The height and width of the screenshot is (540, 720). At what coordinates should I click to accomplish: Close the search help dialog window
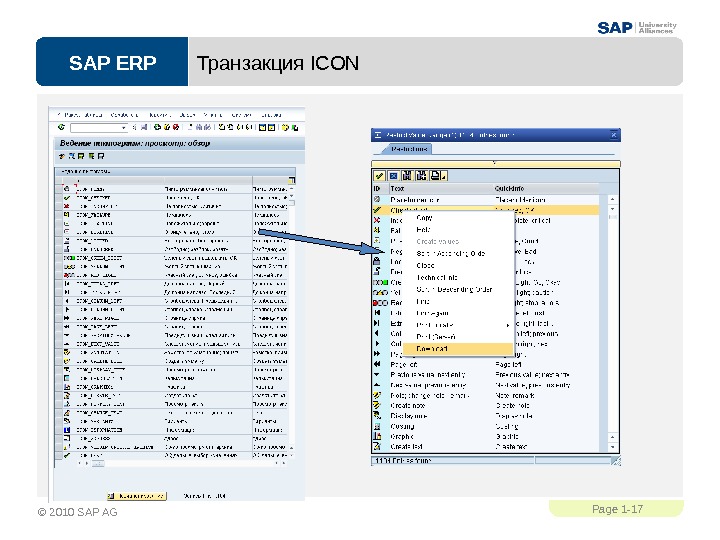(x=614, y=135)
